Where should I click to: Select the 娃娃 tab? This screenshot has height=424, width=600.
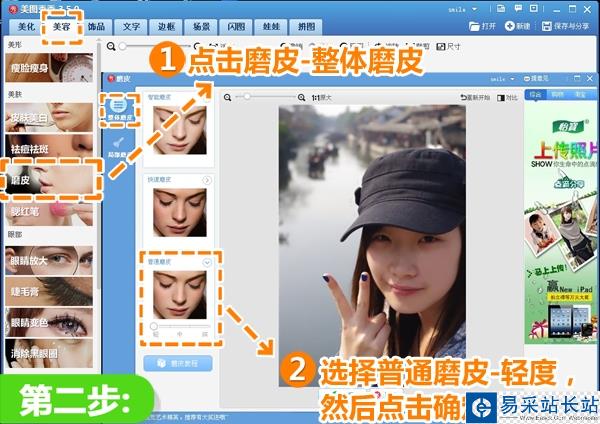point(271,26)
